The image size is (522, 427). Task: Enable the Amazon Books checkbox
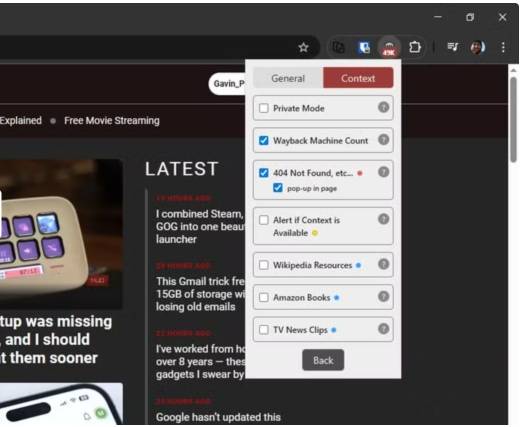pos(264,297)
